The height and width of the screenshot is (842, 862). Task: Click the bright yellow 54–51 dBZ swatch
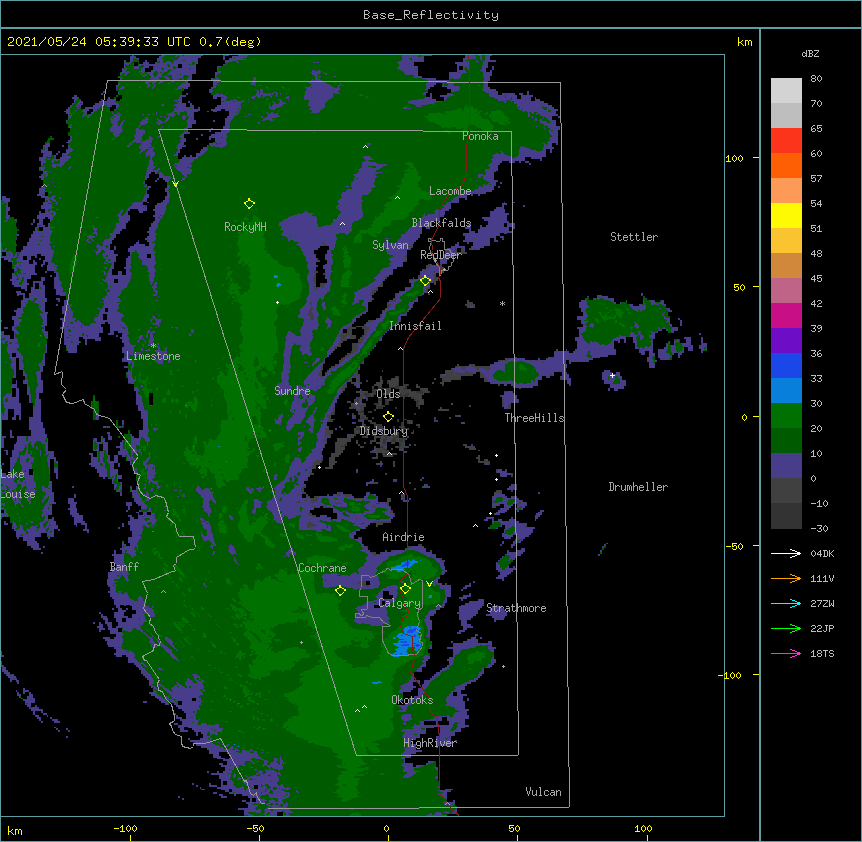(786, 215)
